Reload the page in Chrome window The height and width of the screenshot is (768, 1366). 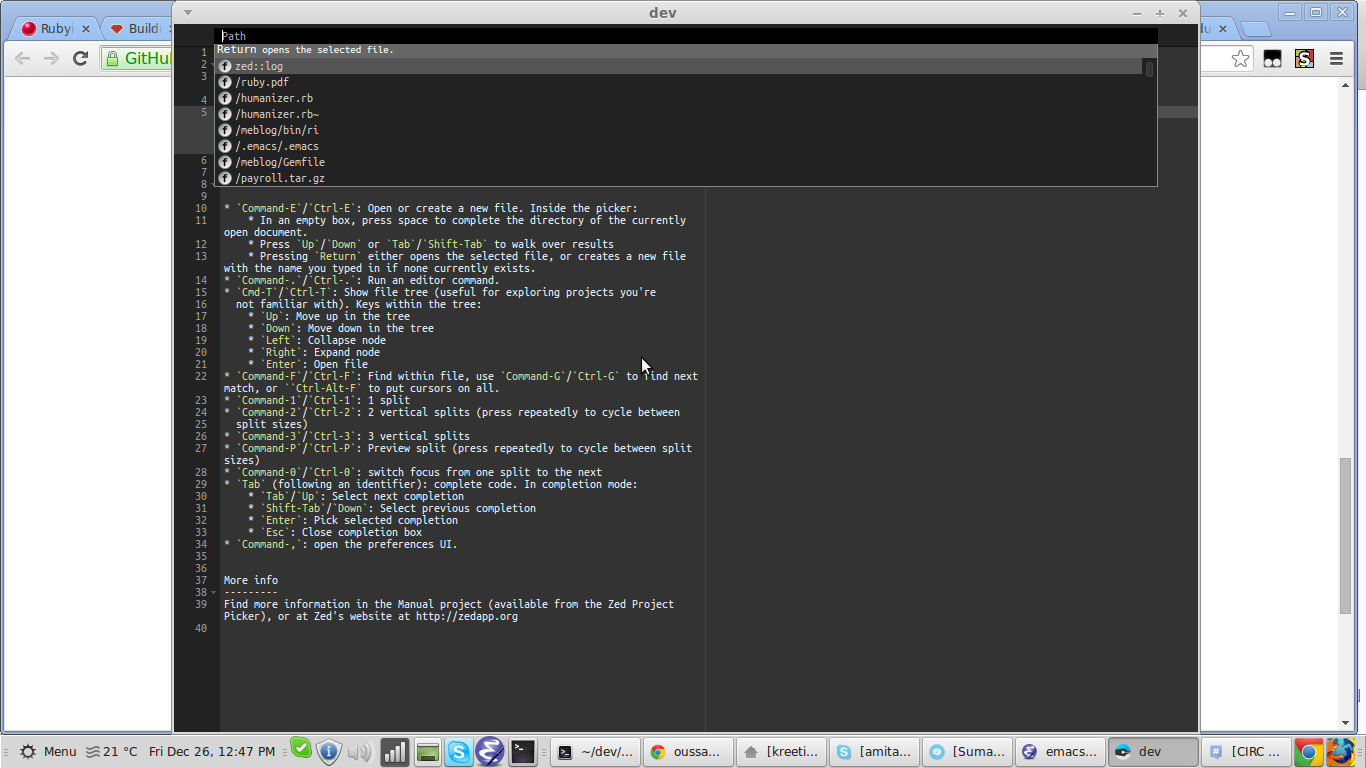[80, 59]
